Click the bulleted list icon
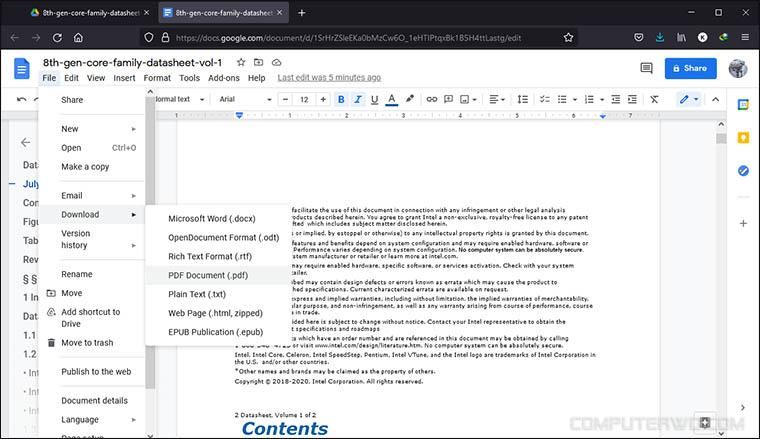 pyautogui.click(x=562, y=99)
